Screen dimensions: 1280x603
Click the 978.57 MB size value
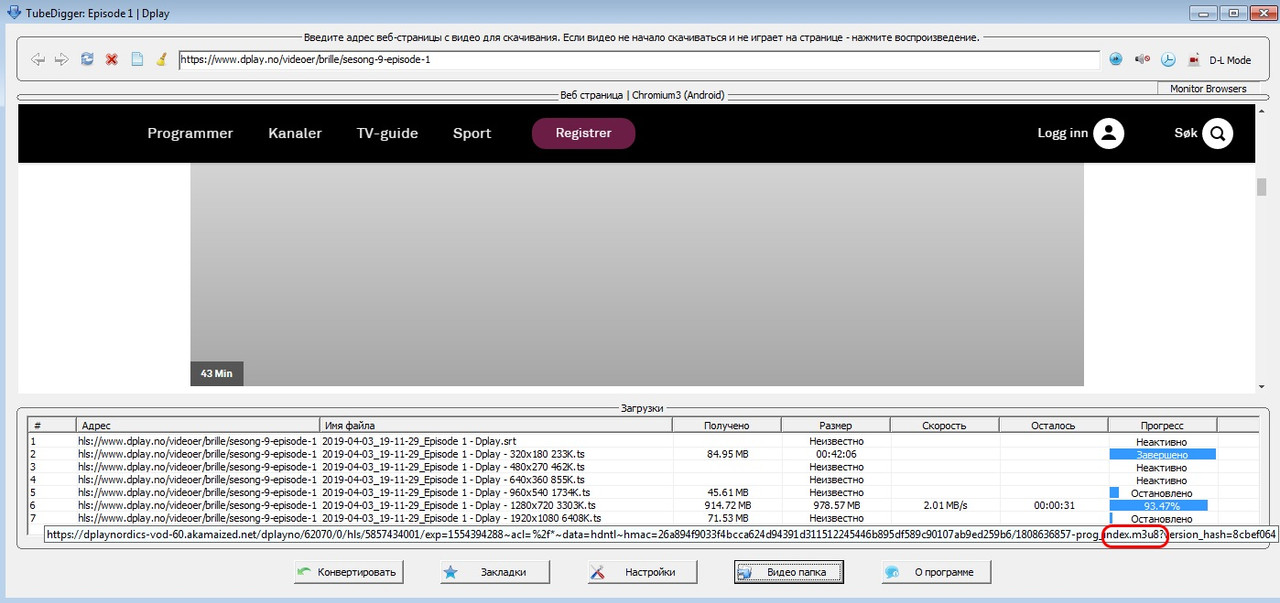point(835,506)
